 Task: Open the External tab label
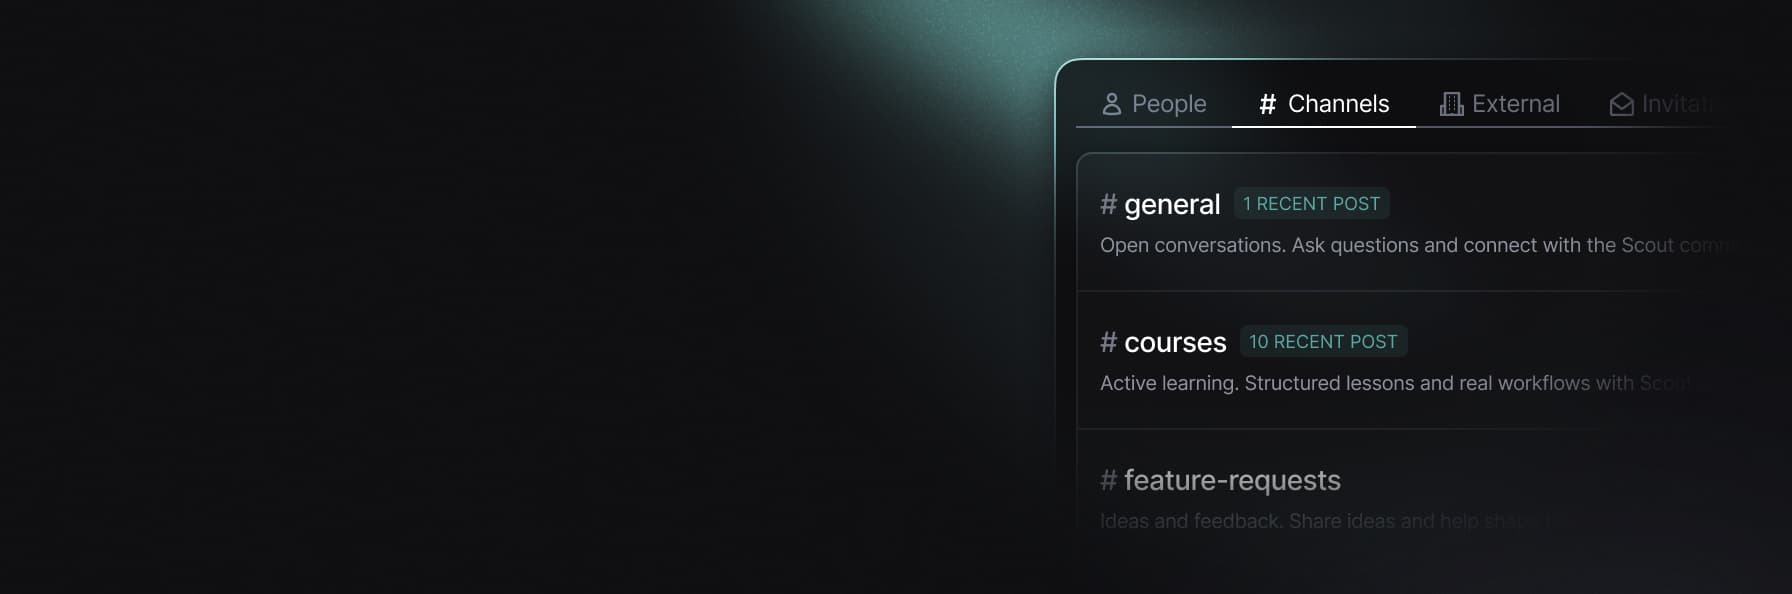coord(1515,104)
